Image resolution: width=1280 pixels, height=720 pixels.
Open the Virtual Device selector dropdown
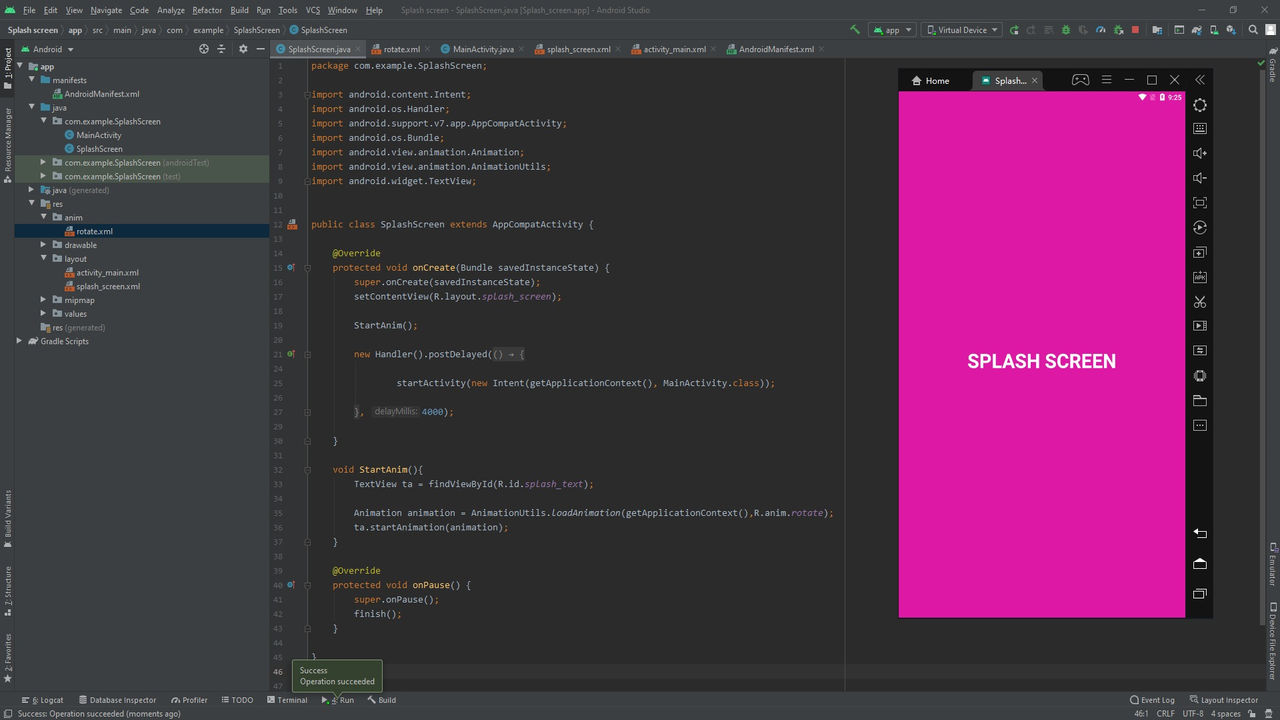[x=960, y=30]
